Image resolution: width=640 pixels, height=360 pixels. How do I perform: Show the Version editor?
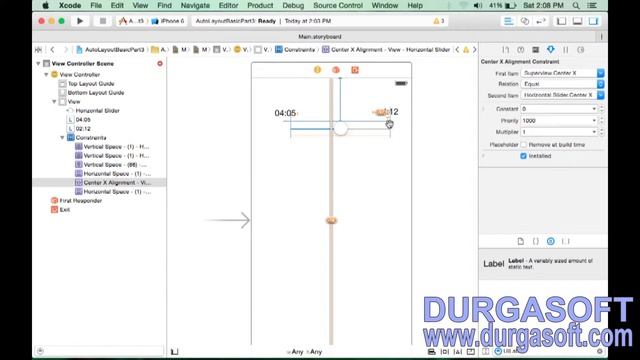click(x=541, y=21)
